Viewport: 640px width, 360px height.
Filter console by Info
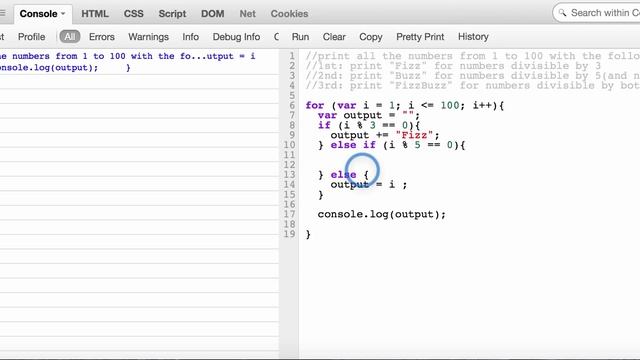[x=191, y=37]
